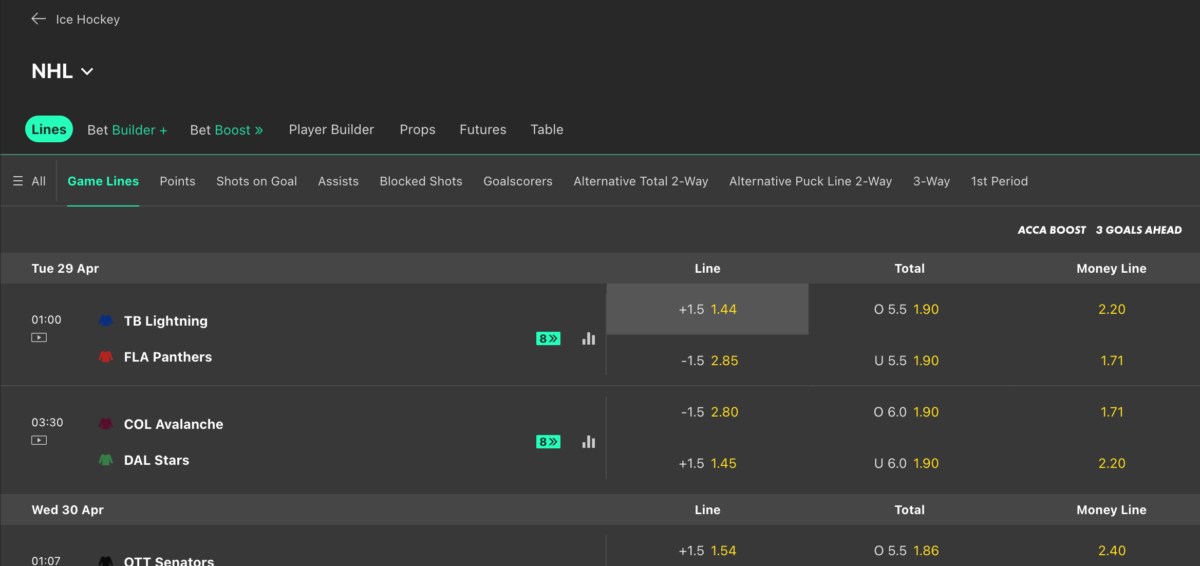
Task: Click the Tue 29 Apr date header
Action: 65,268
